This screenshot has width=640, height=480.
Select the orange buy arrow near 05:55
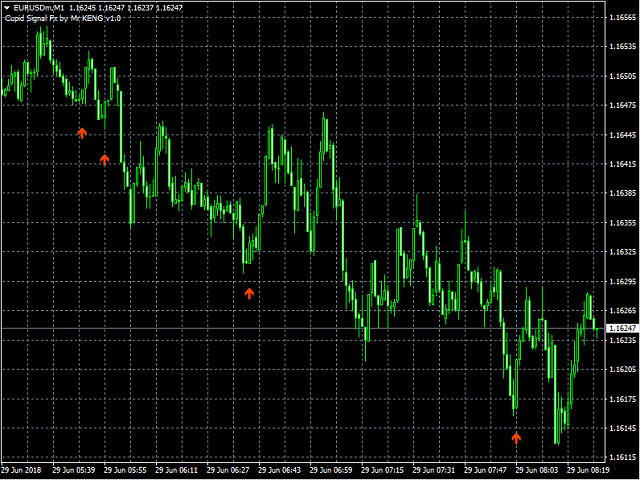point(104,160)
